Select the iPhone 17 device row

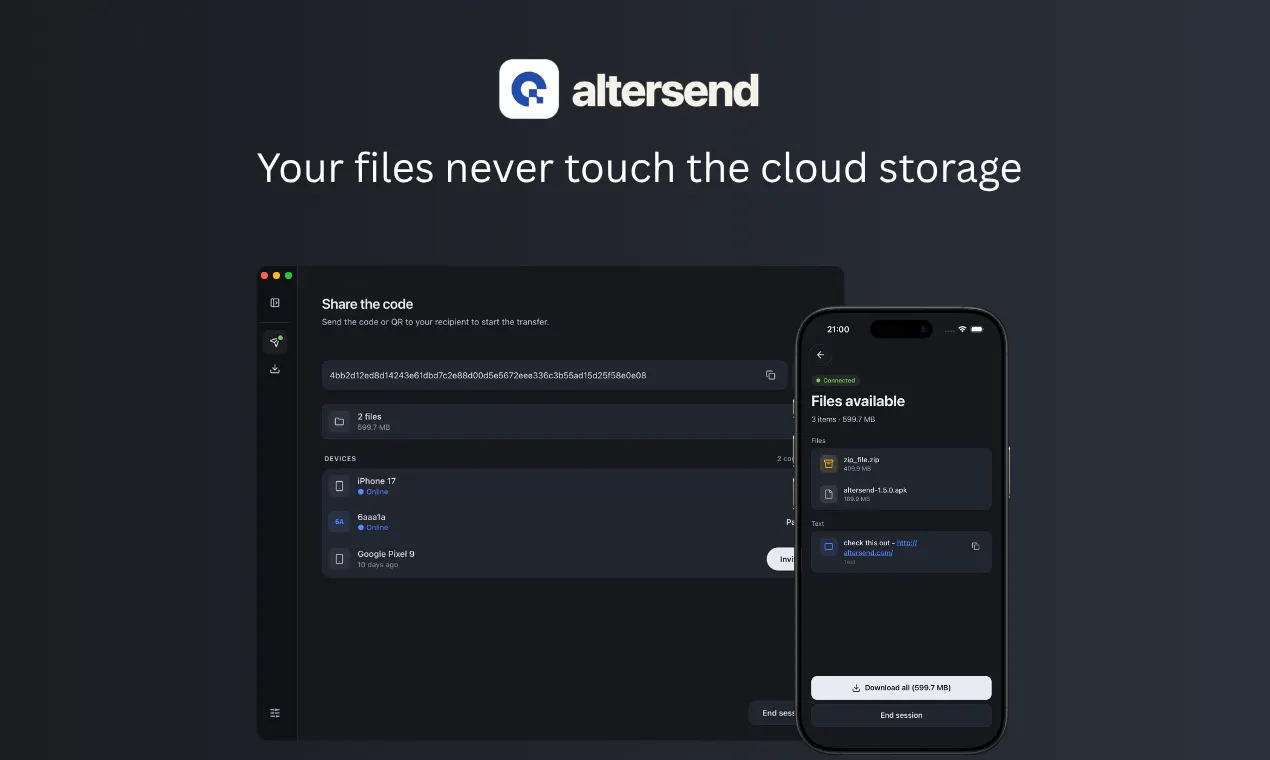point(560,486)
